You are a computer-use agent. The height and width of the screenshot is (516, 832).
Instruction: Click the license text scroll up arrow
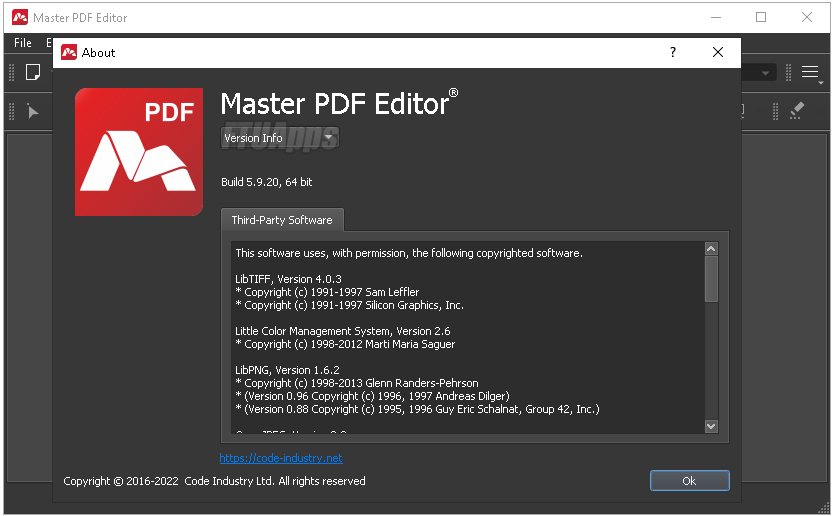pyautogui.click(x=711, y=248)
